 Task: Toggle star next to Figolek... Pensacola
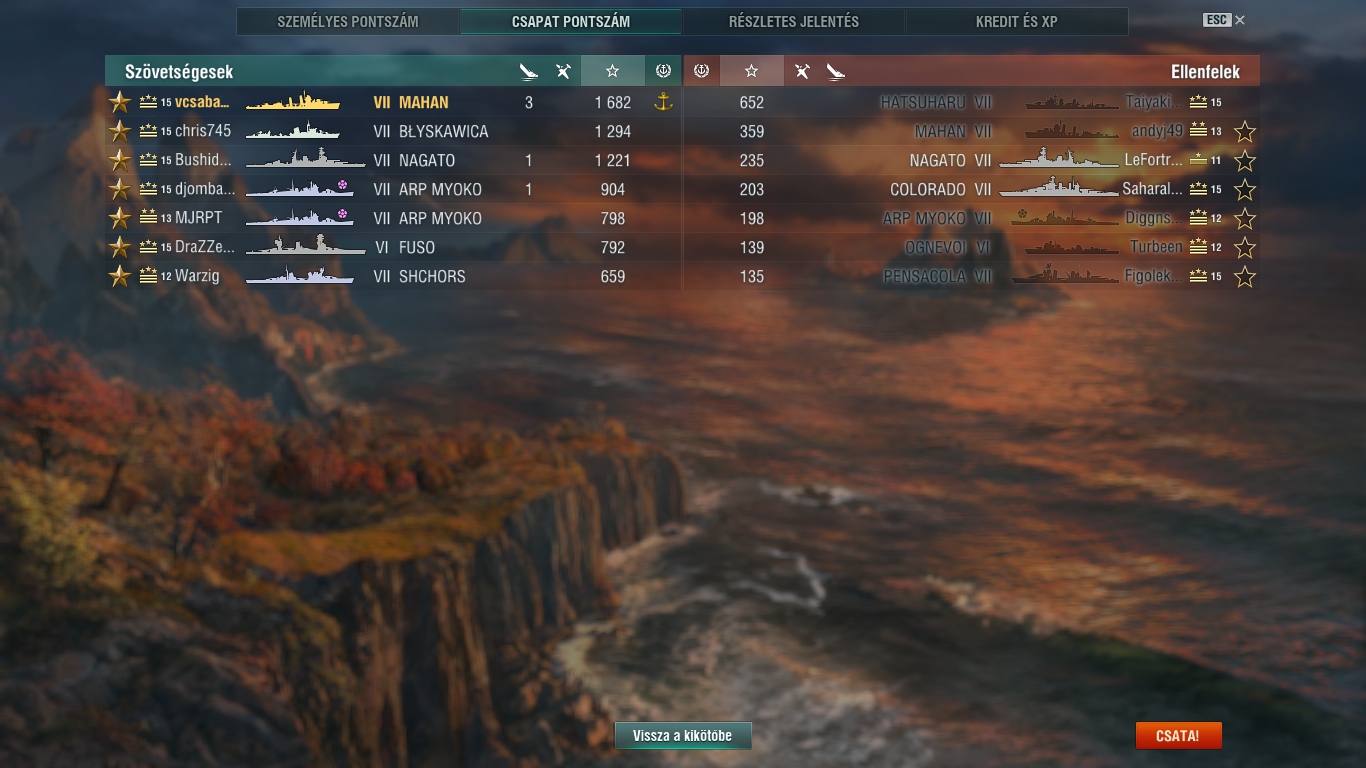1244,277
